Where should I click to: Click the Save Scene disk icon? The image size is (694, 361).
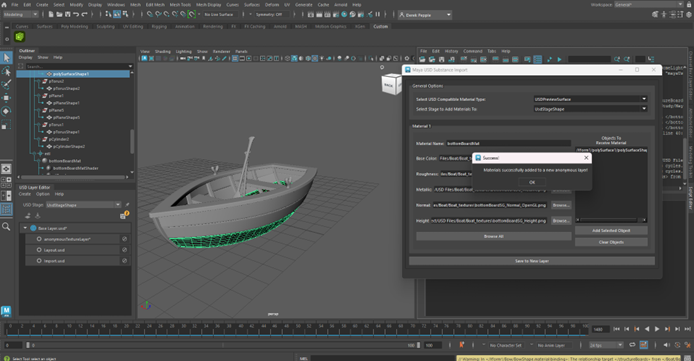click(x=67, y=15)
